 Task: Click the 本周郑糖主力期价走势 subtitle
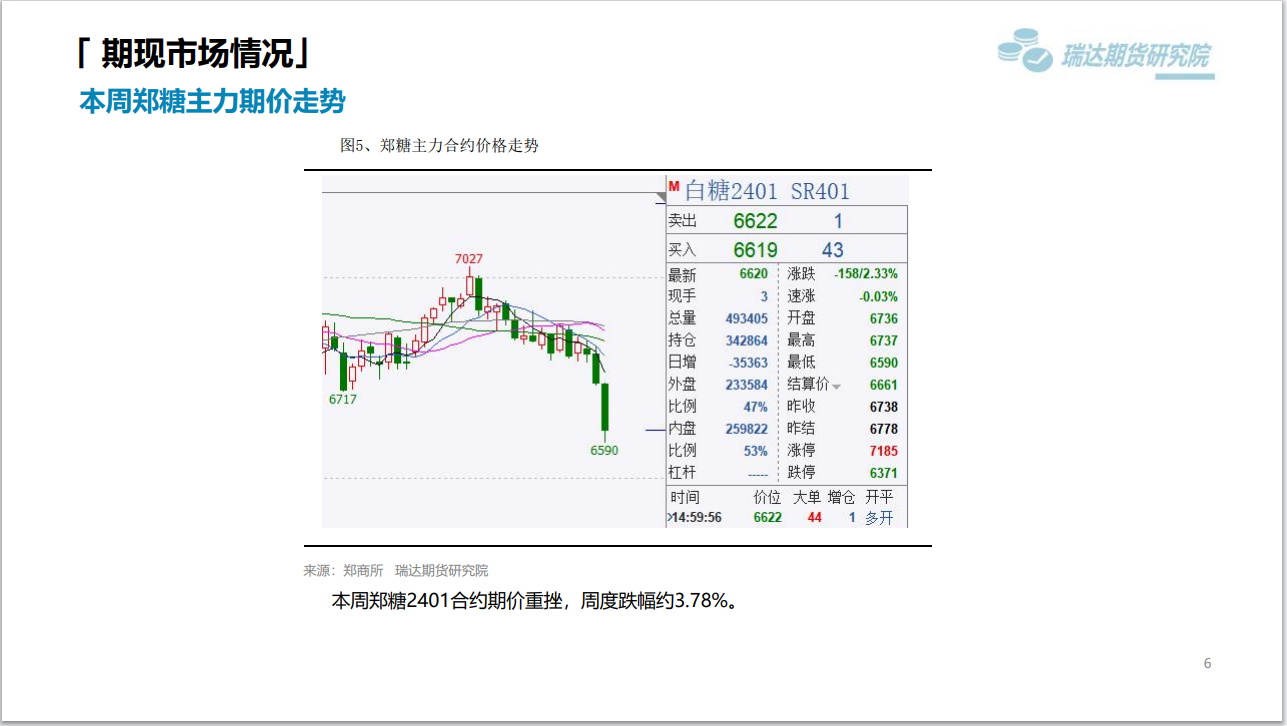tap(212, 101)
